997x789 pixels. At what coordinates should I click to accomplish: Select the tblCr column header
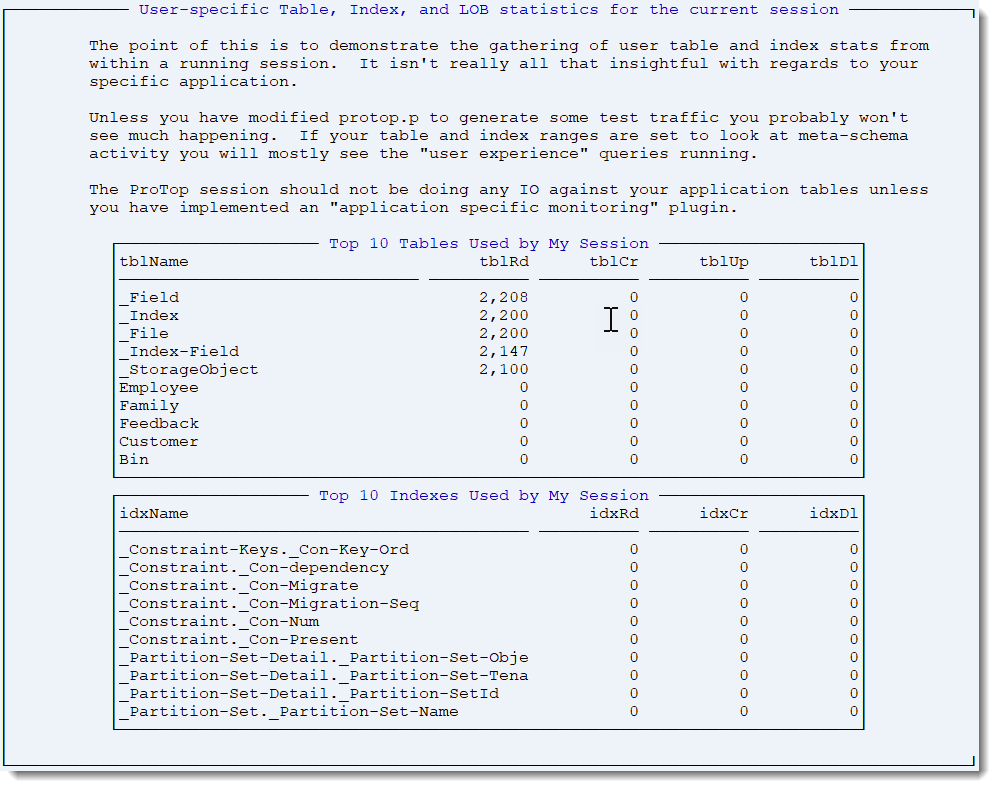click(x=614, y=262)
